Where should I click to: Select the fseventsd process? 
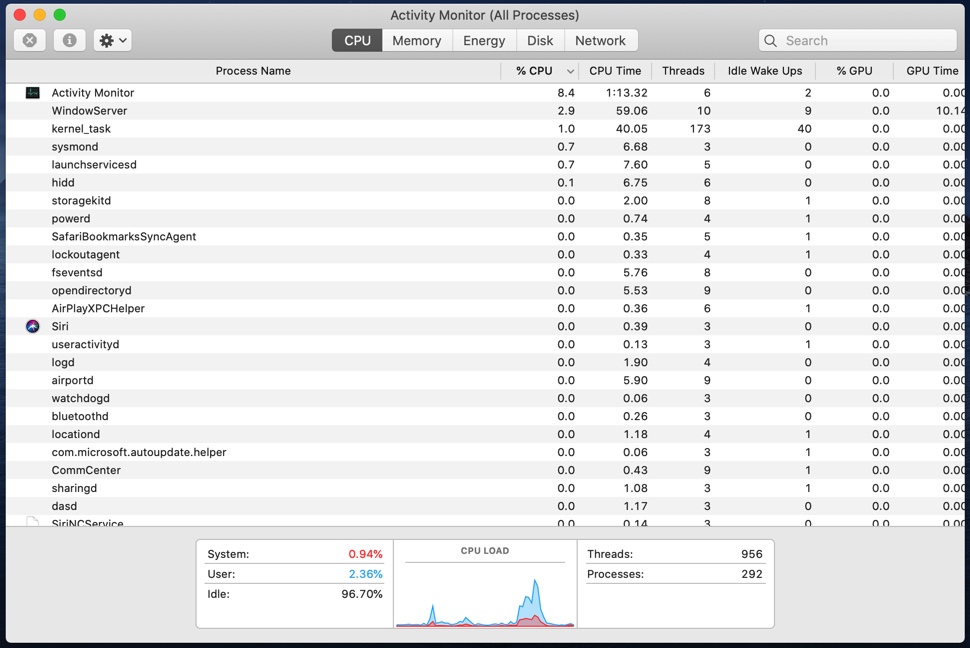[485, 272]
